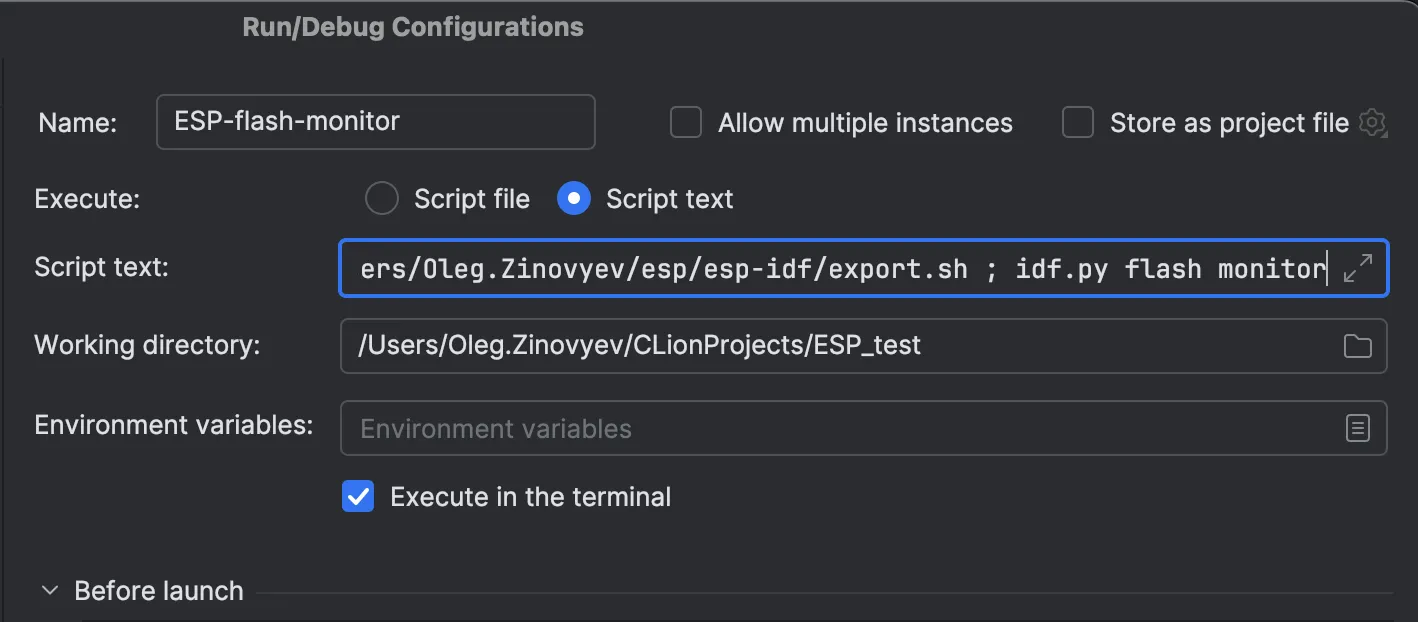Open the Store as project file gear settings
The width and height of the screenshot is (1418, 622).
point(1373,123)
